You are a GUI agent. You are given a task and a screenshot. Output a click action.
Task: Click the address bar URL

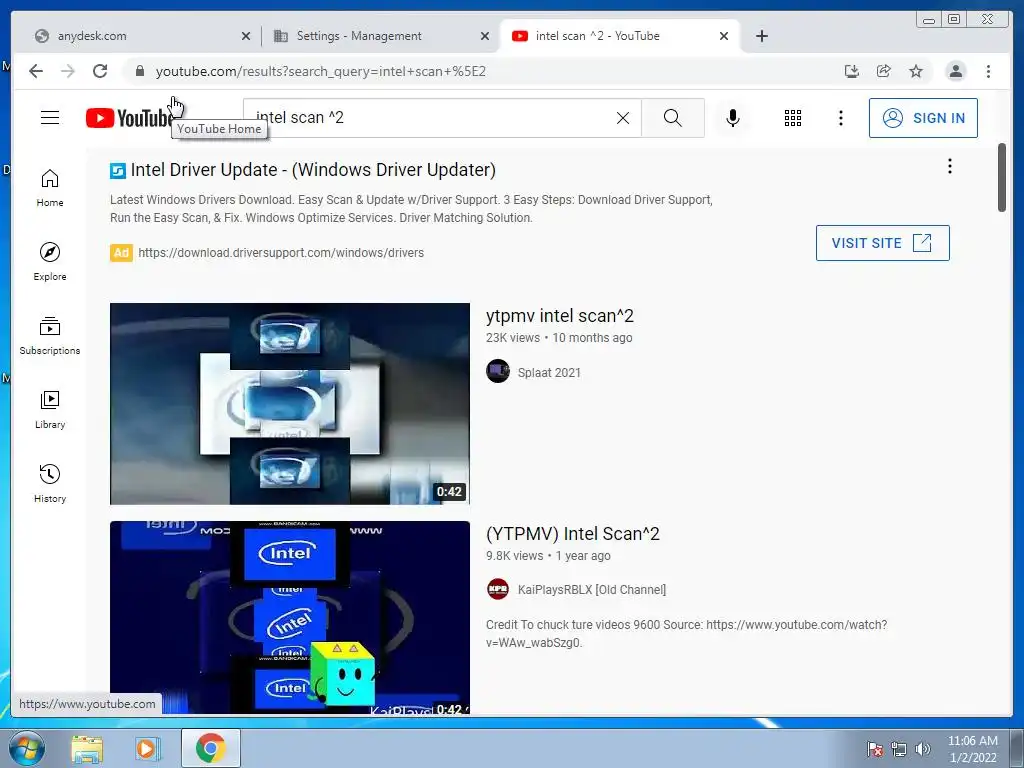point(321,72)
